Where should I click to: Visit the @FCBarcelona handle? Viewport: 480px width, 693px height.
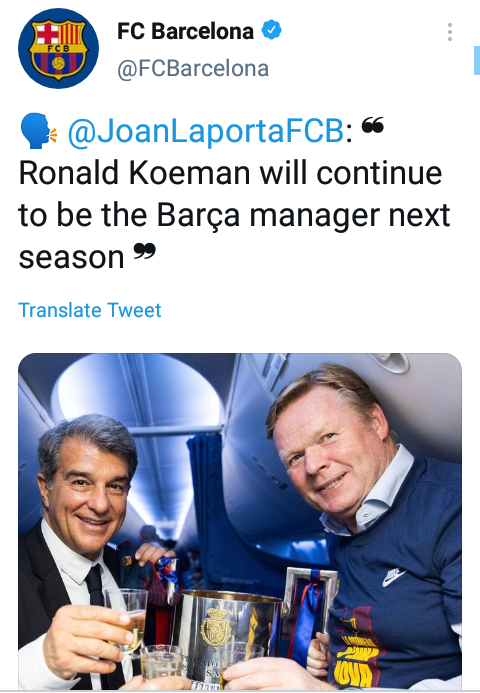click(193, 69)
